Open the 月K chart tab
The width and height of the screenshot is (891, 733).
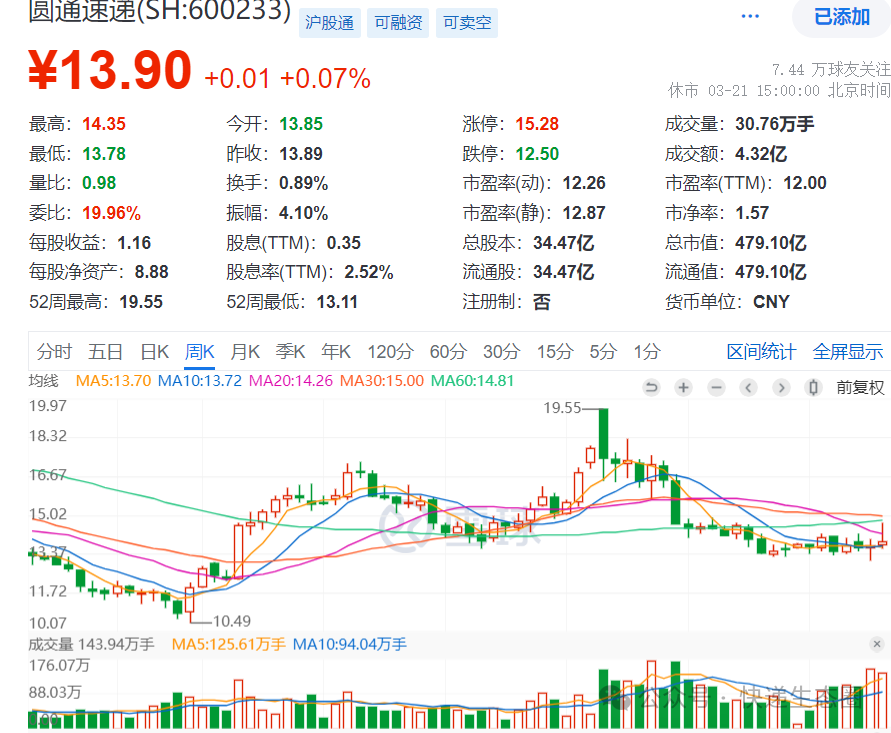pyautogui.click(x=245, y=352)
